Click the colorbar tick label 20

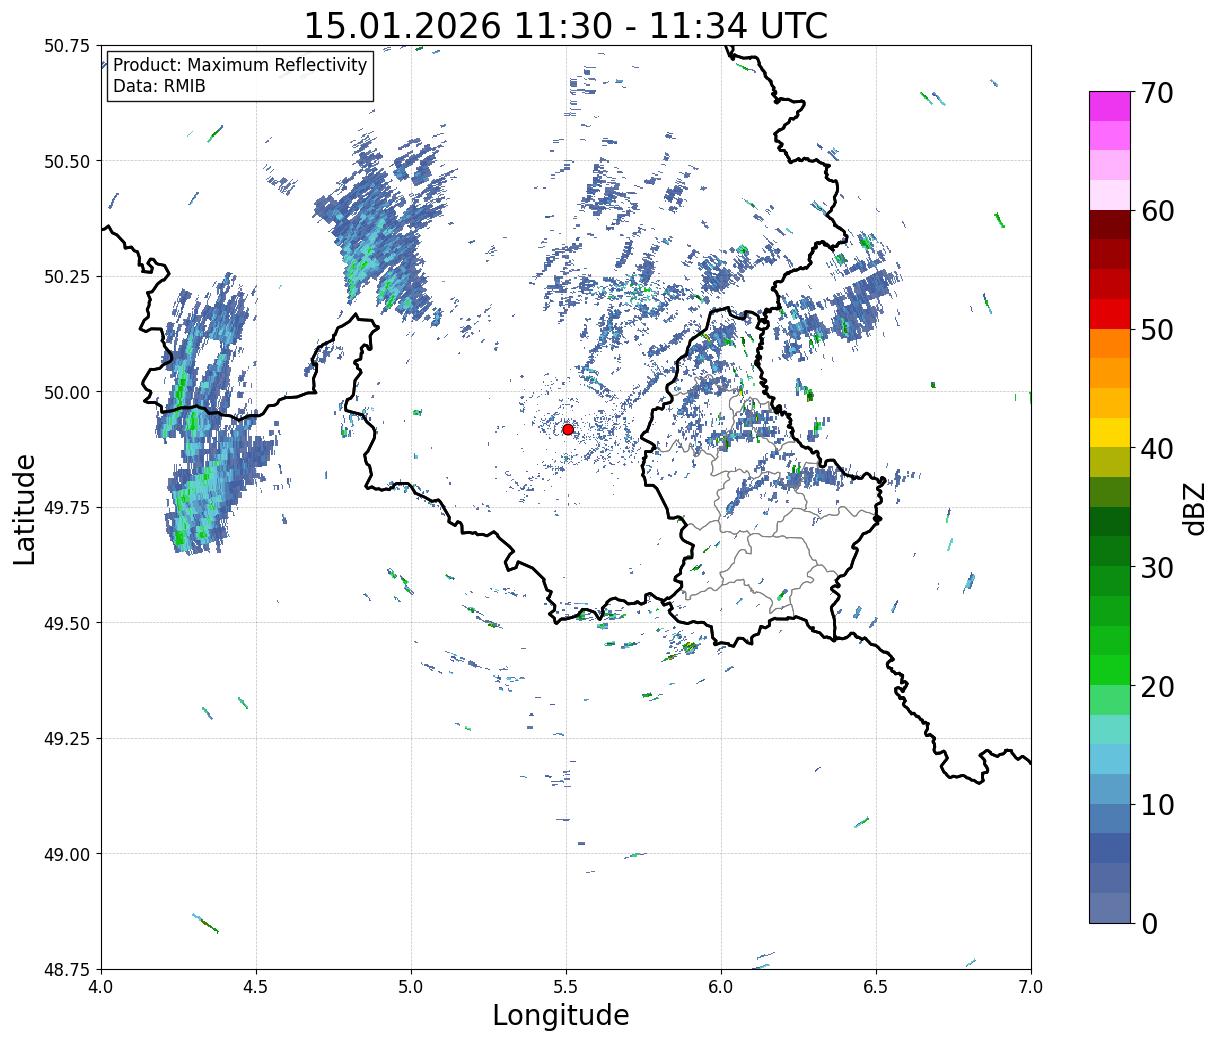(x=1158, y=686)
